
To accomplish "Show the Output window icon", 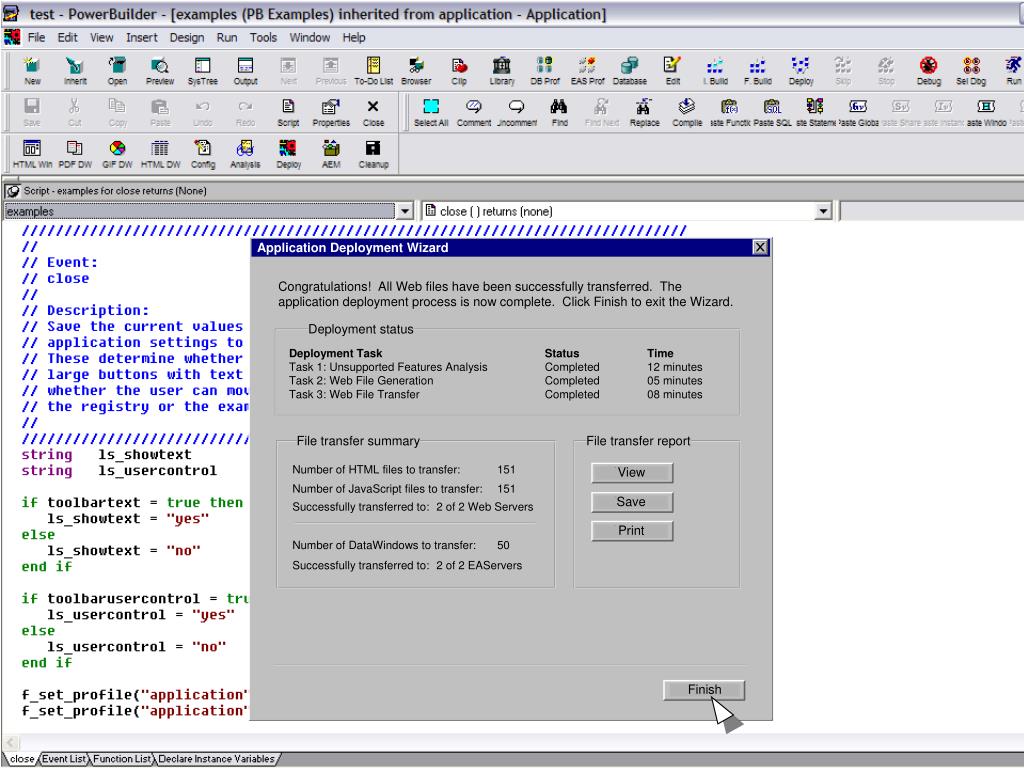I will [x=246, y=71].
